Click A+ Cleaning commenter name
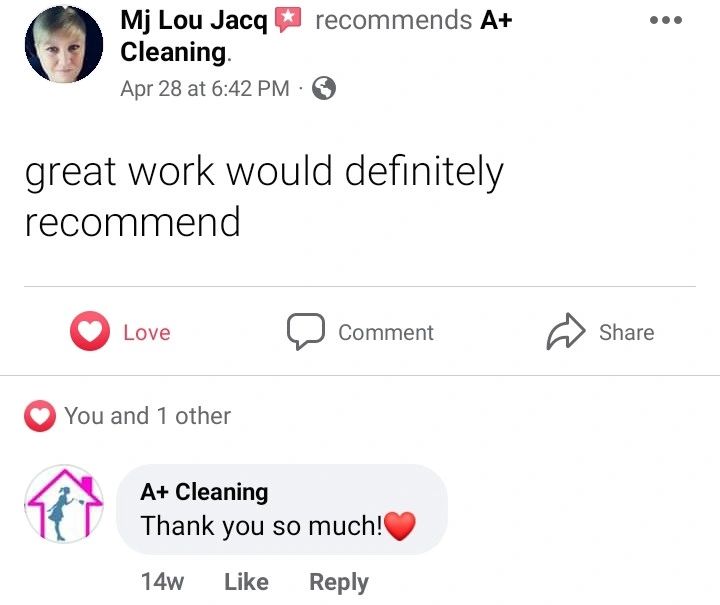720x605 pixels. pos(204,492)
